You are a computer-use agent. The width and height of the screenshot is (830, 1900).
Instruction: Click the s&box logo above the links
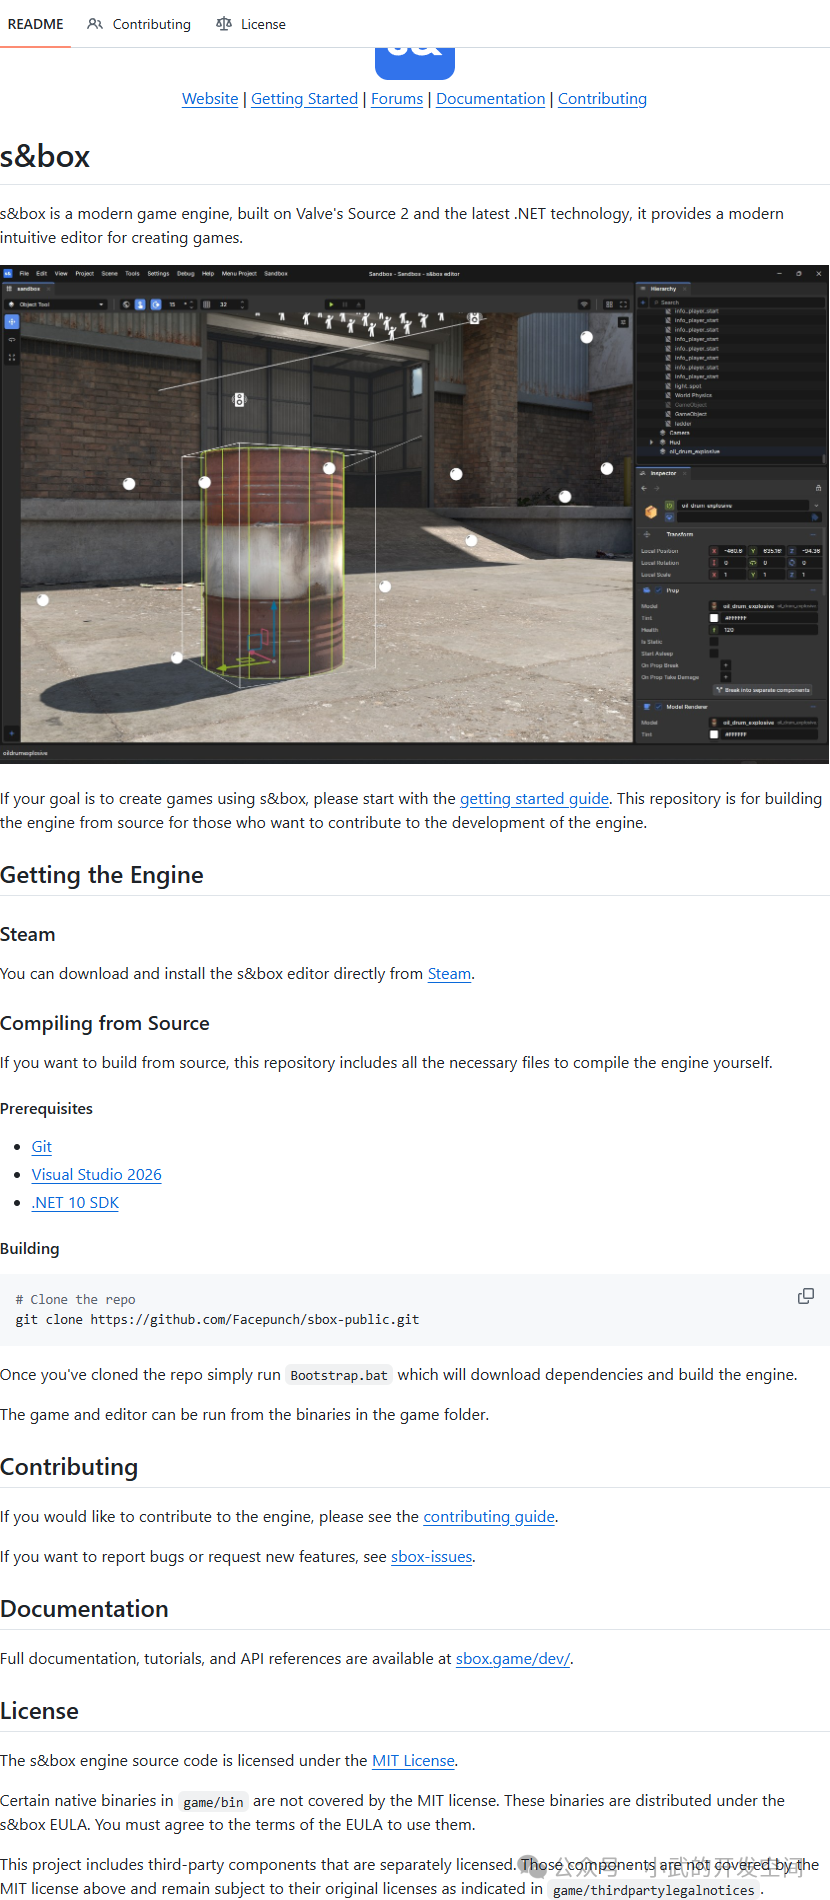pos(414,62)
